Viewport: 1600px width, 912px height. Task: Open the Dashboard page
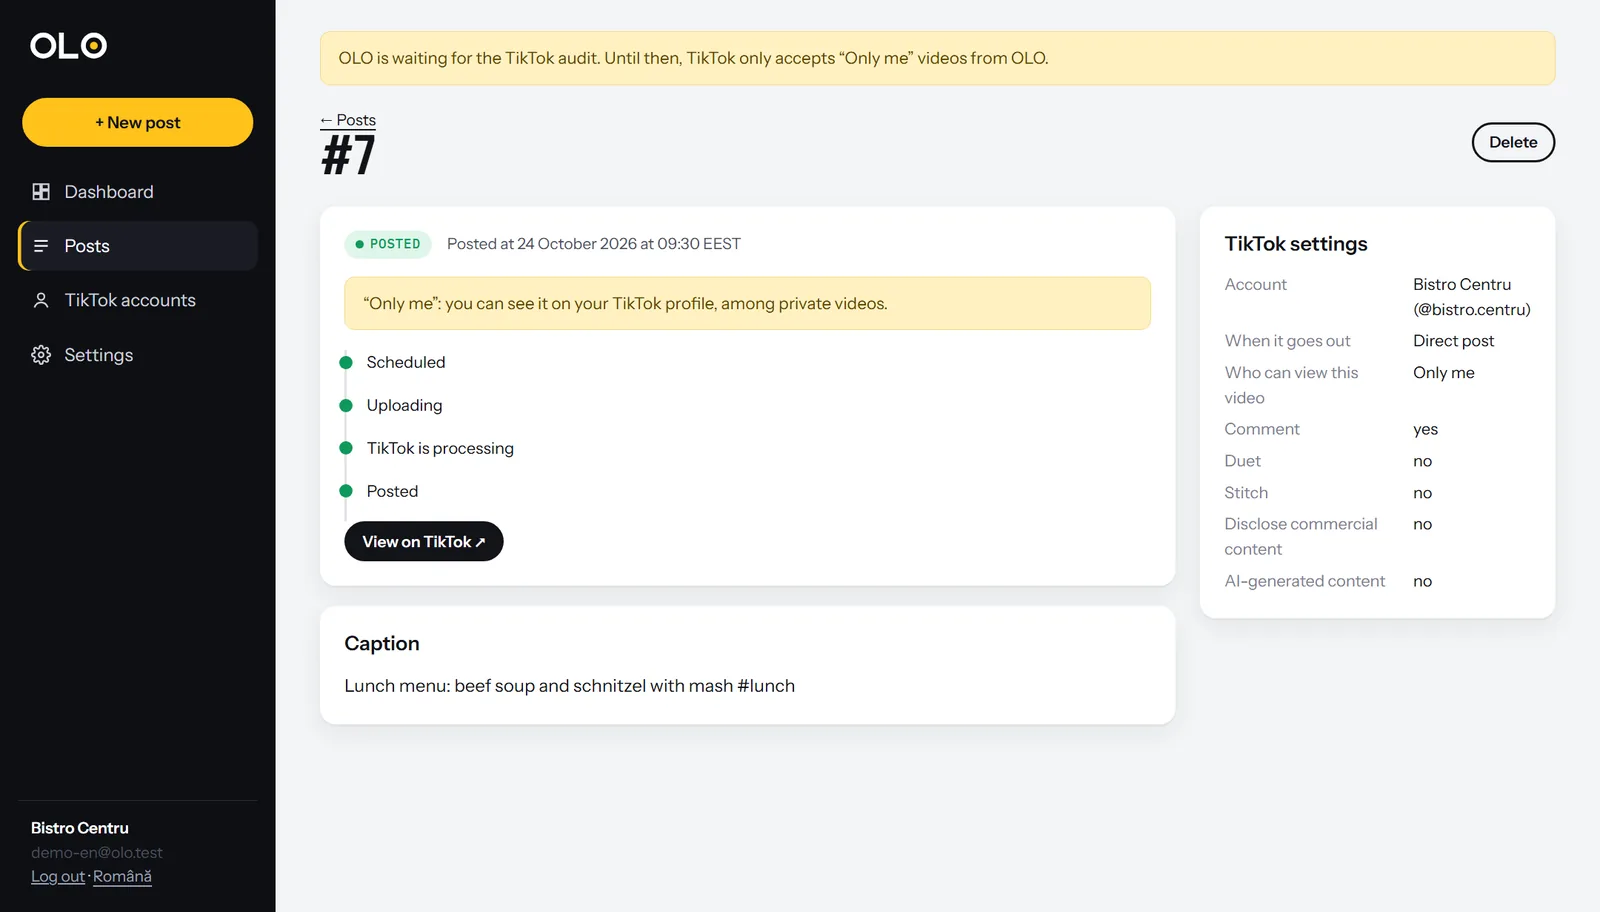click(x=138, y=192)
